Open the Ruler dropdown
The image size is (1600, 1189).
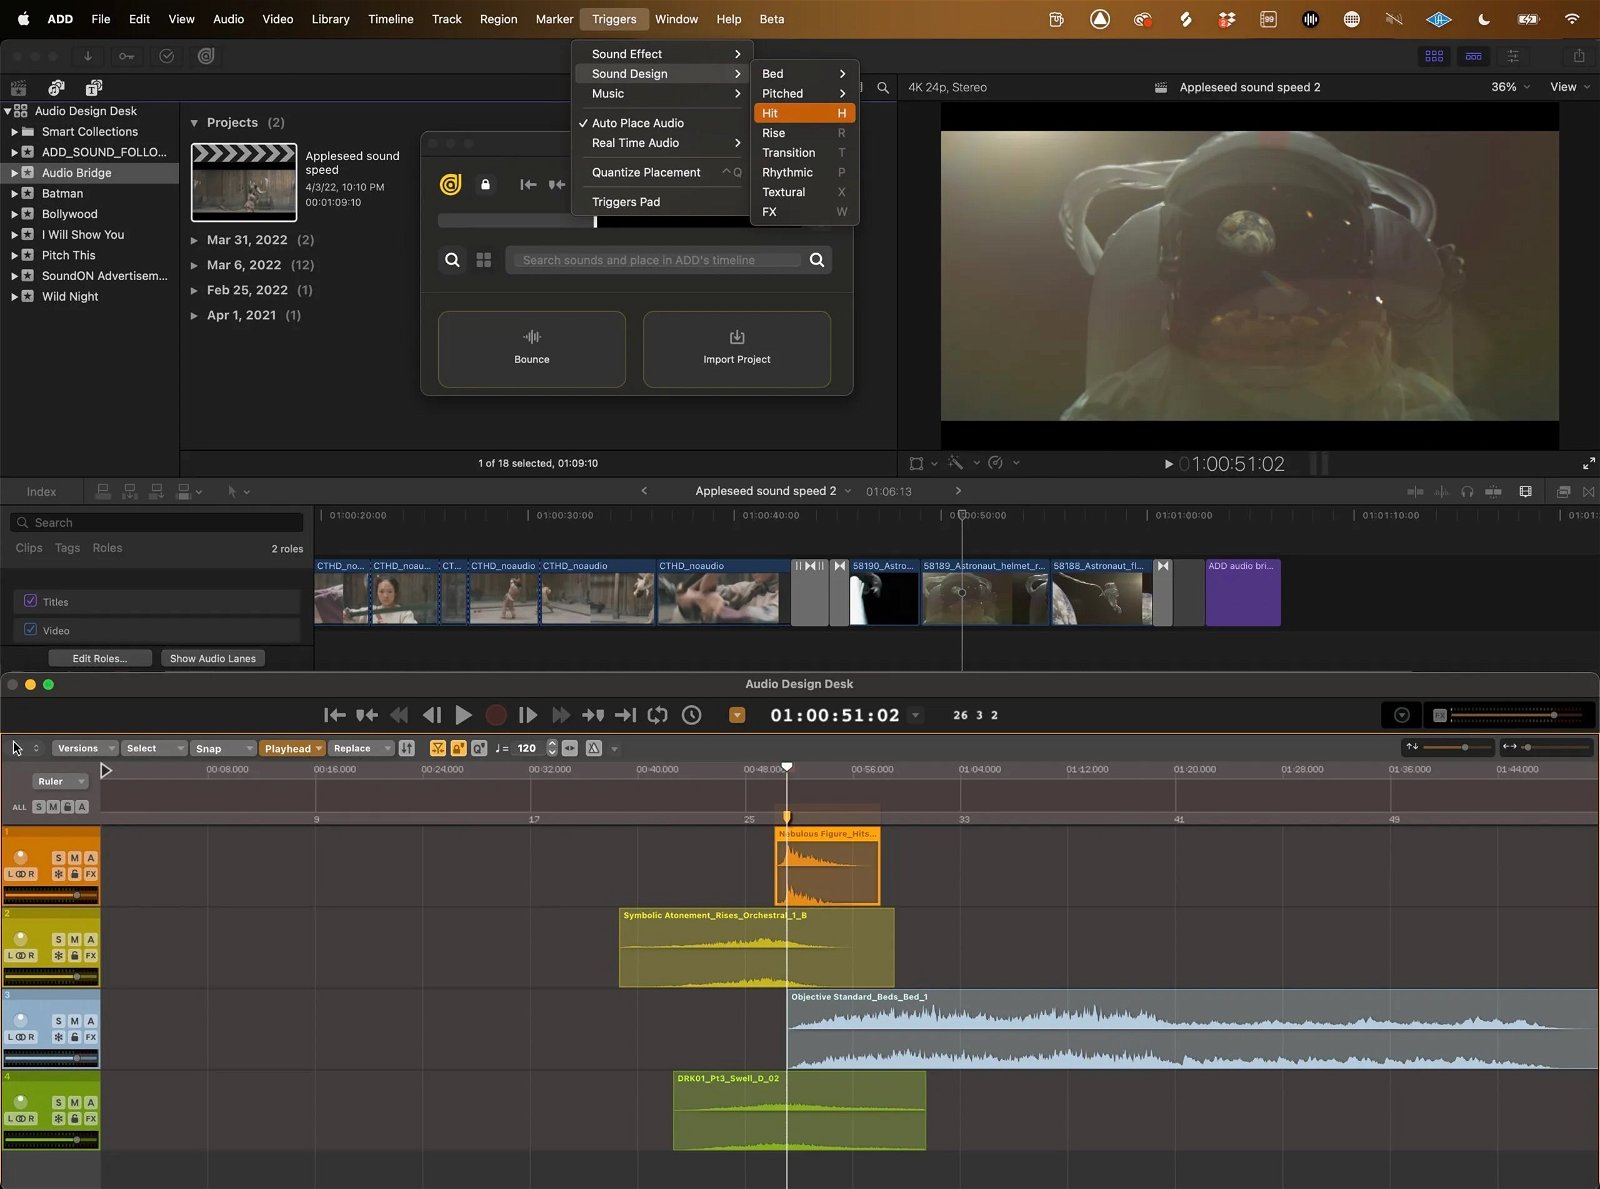60,781
